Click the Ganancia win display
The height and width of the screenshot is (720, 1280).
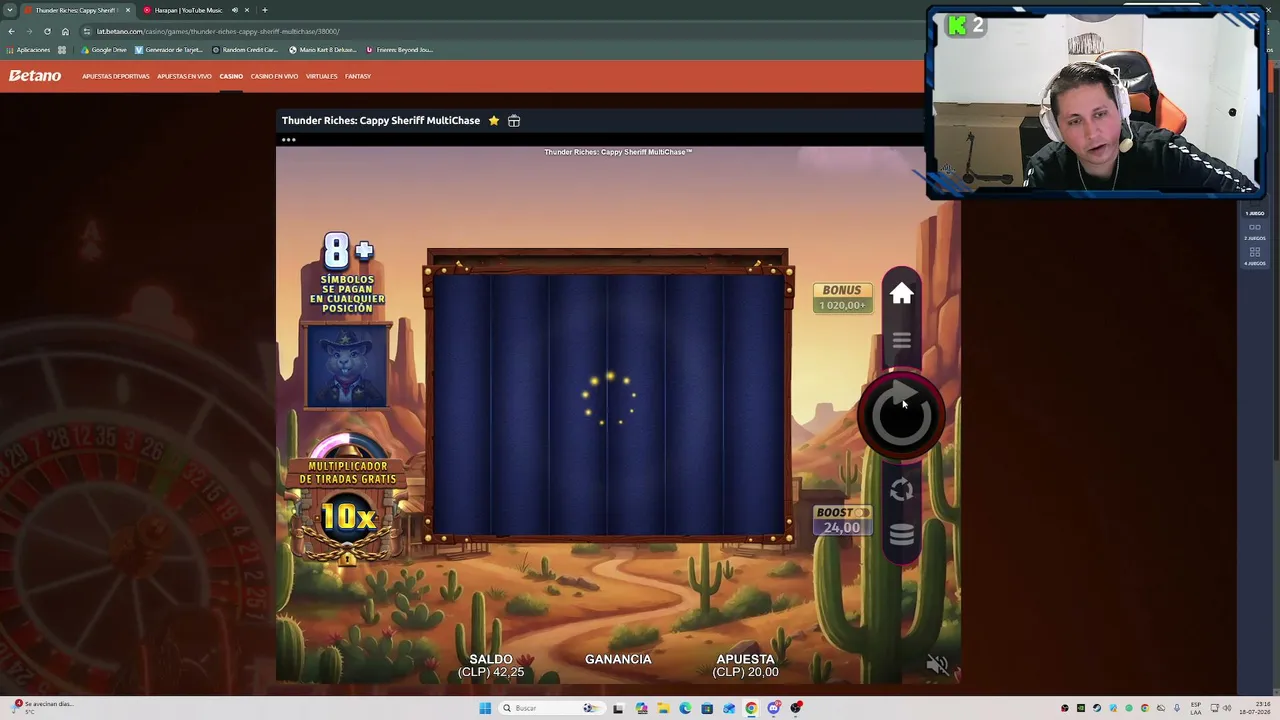618,659
